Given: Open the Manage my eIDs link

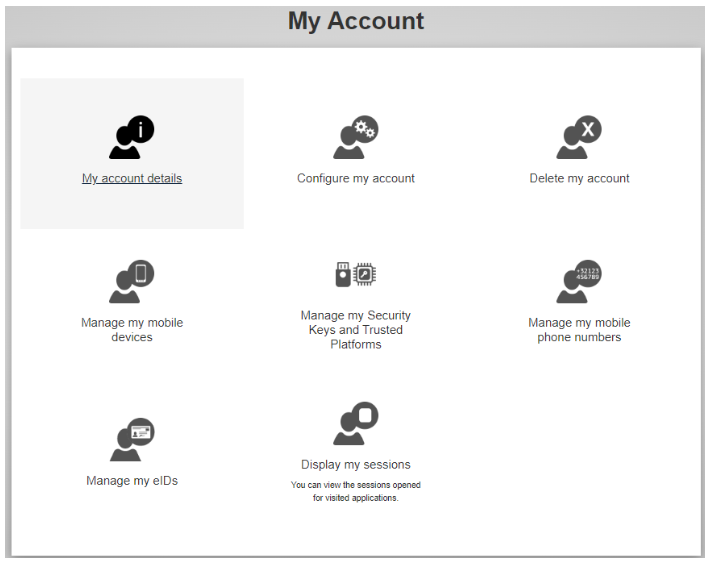Looking at the screenshot, I should point(132,481).
